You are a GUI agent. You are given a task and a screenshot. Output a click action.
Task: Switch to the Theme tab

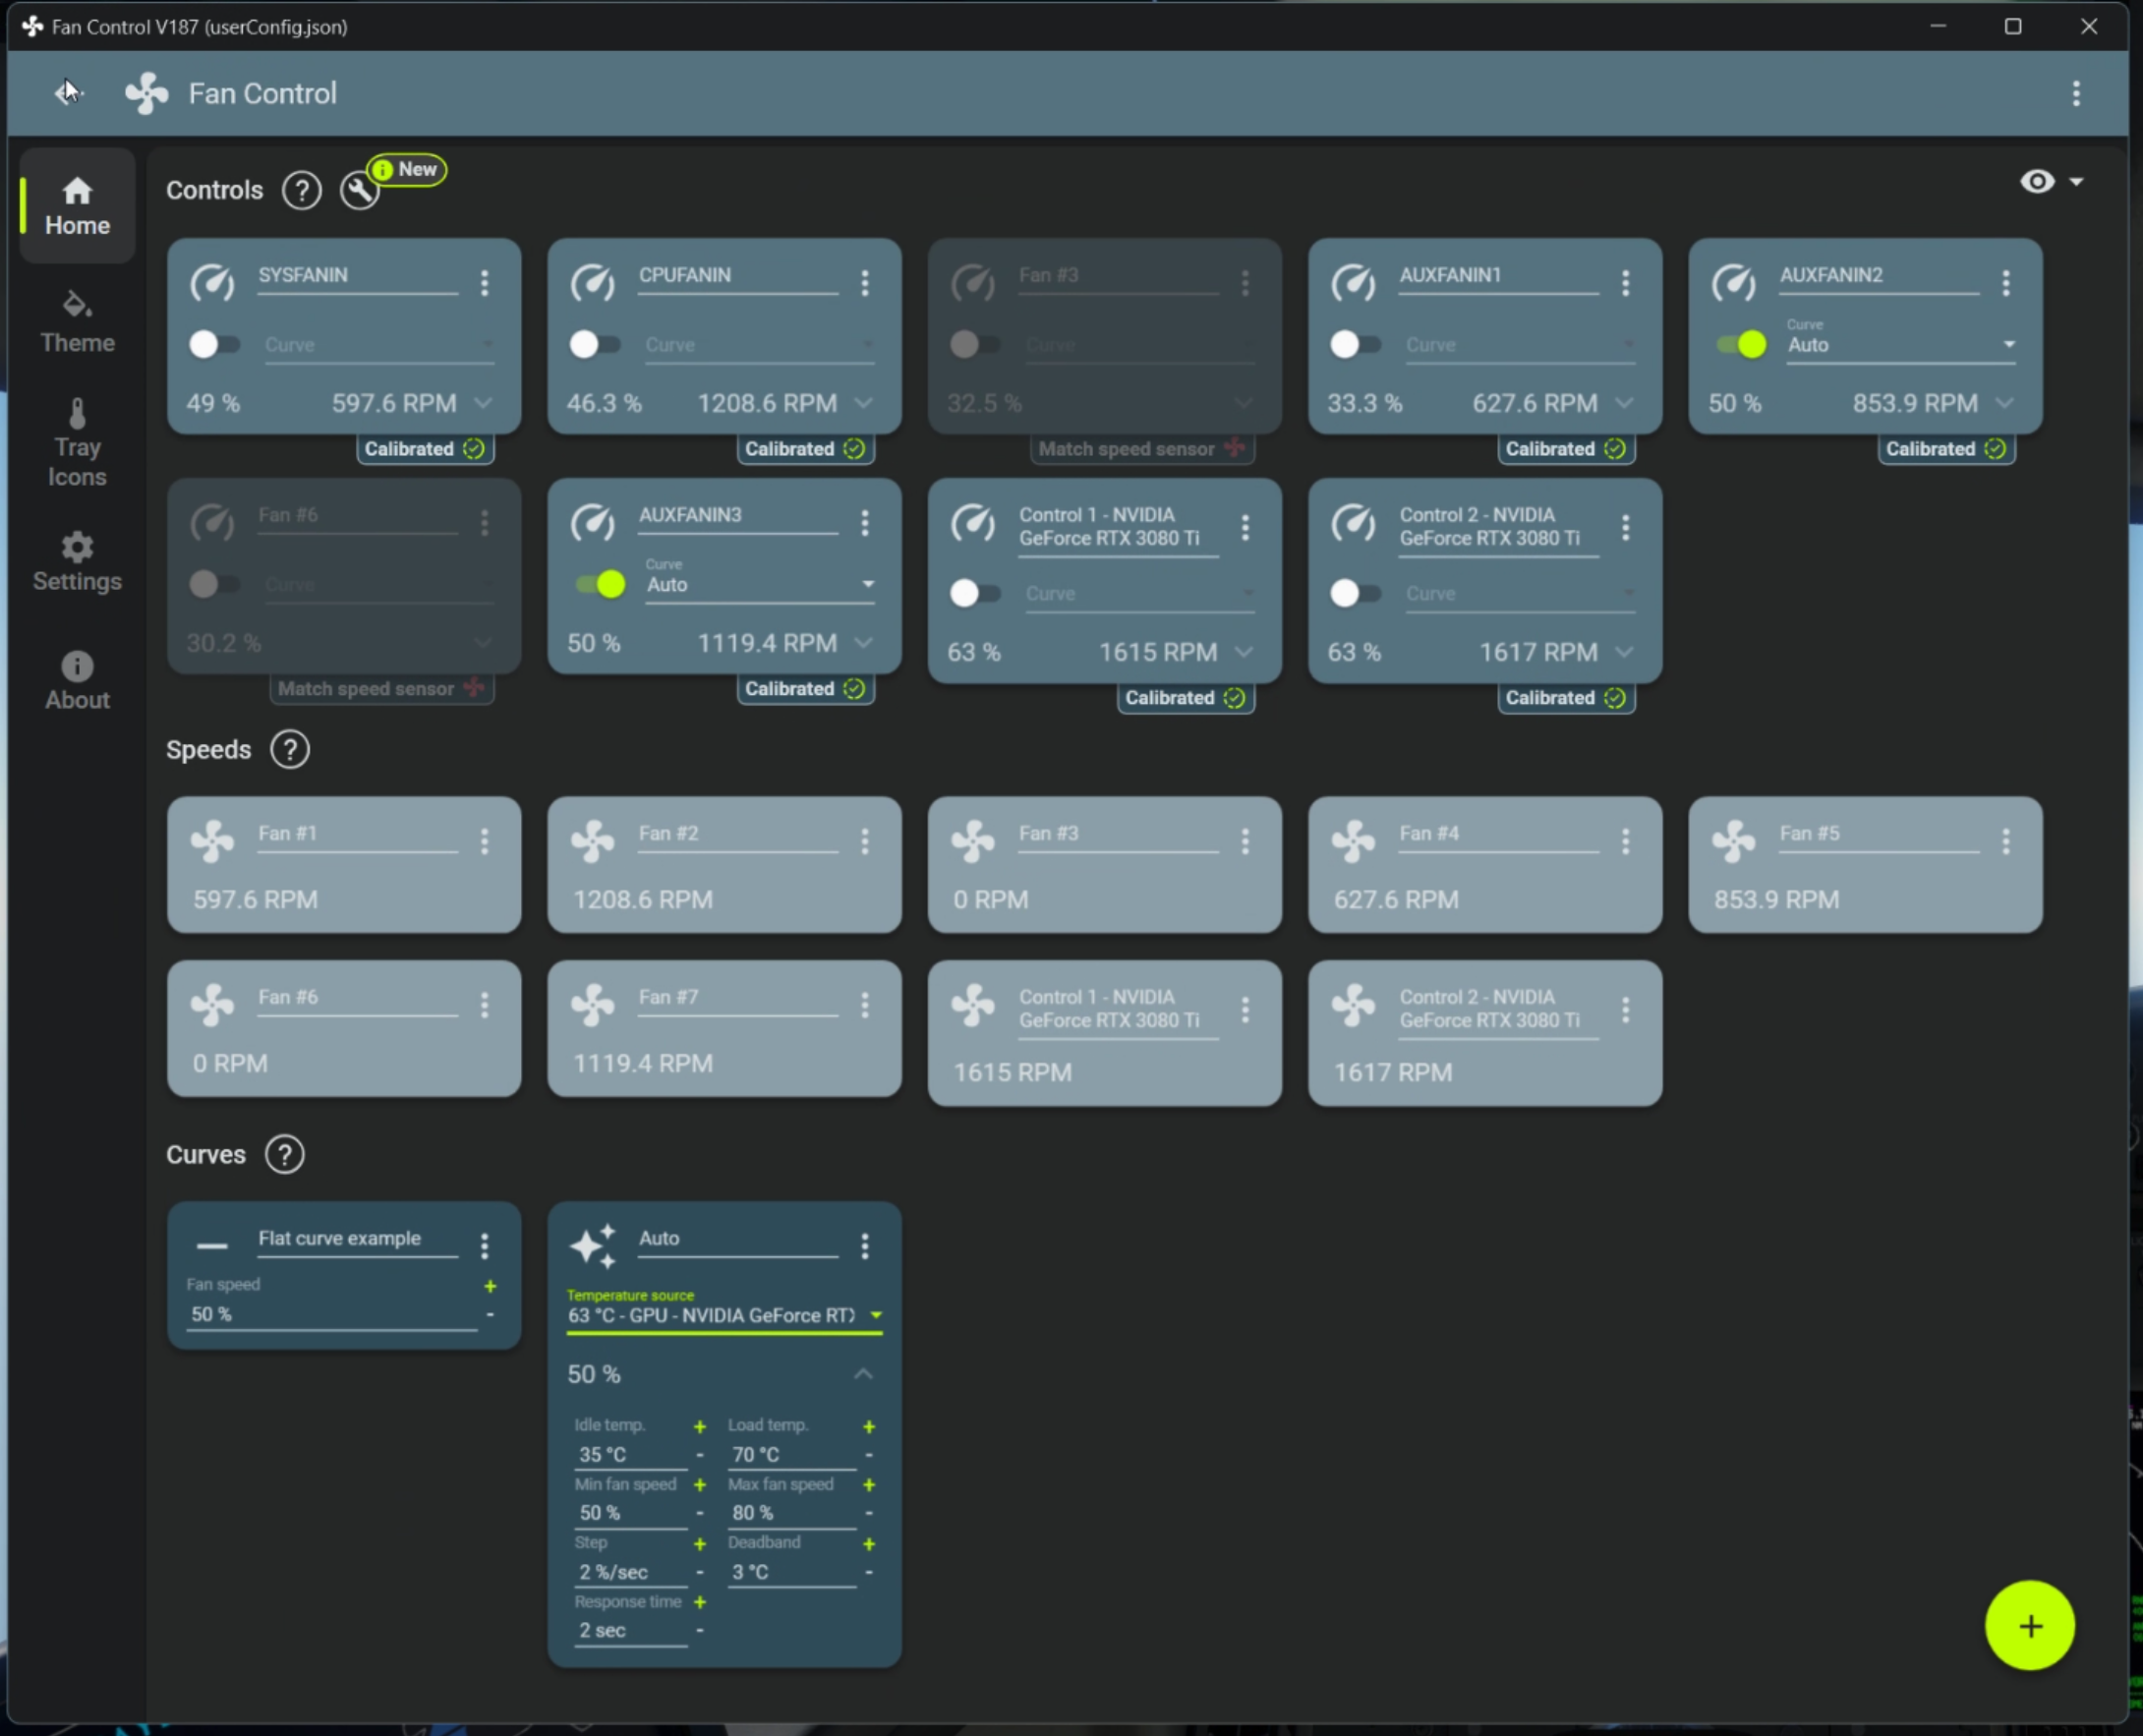77,322
